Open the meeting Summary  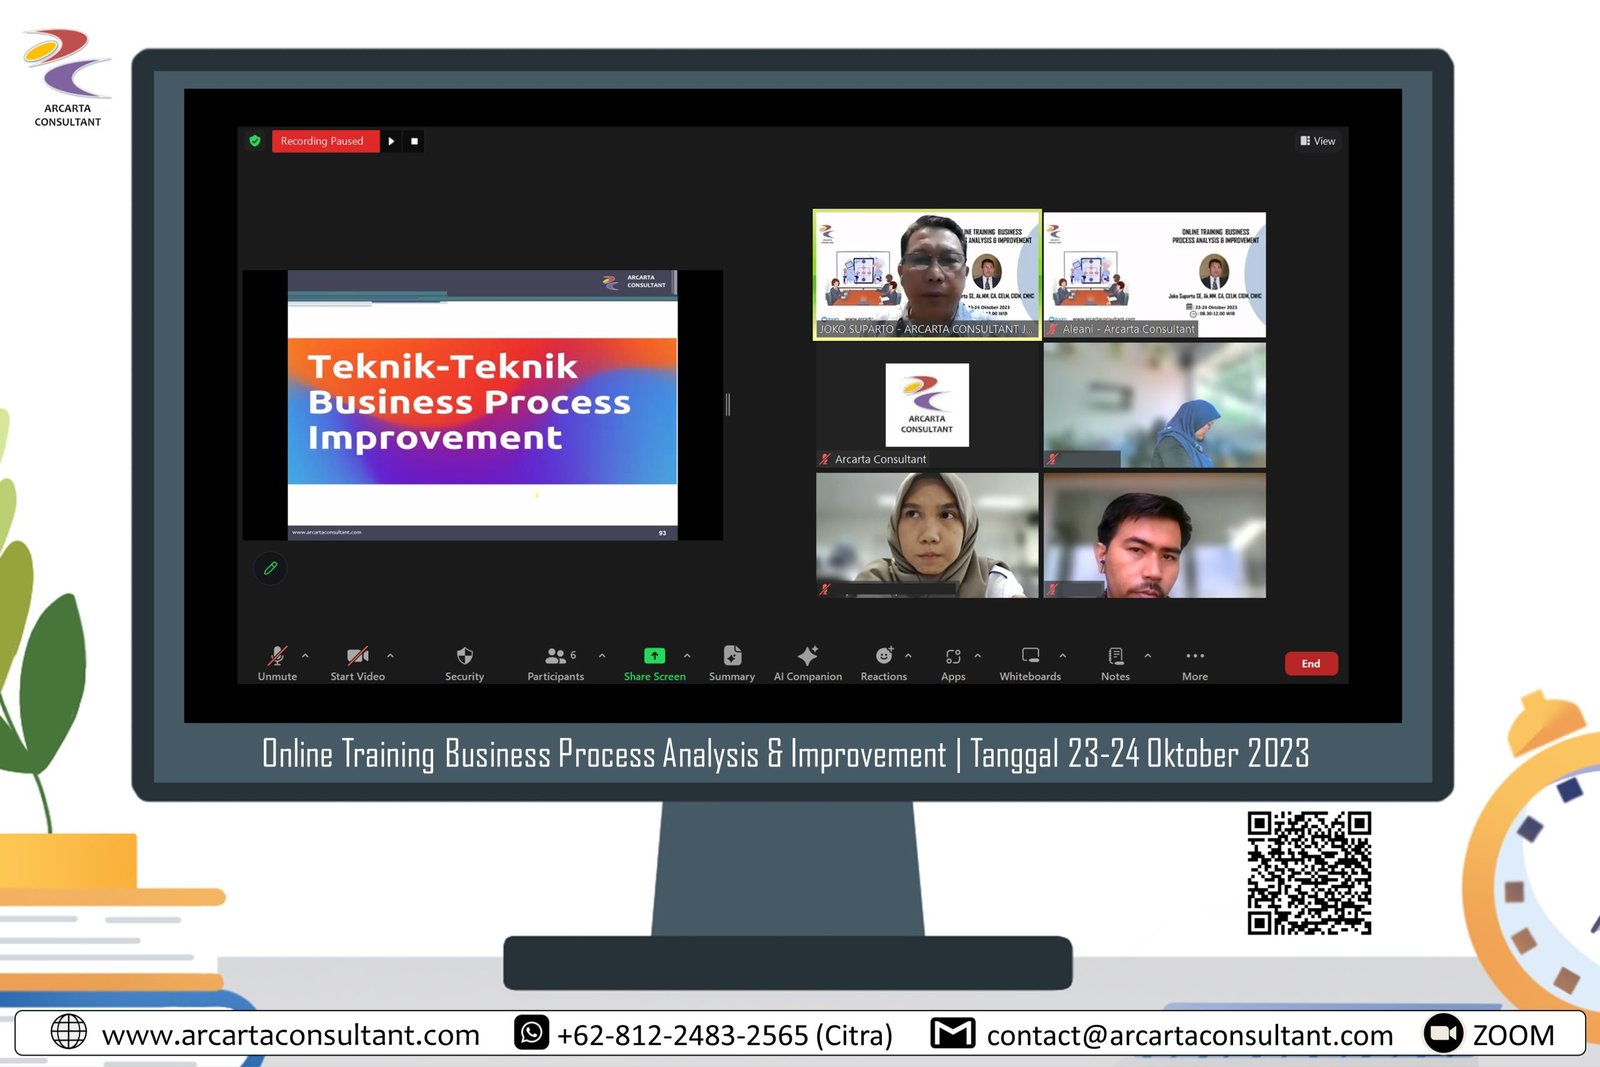click(x=732, y=657)
